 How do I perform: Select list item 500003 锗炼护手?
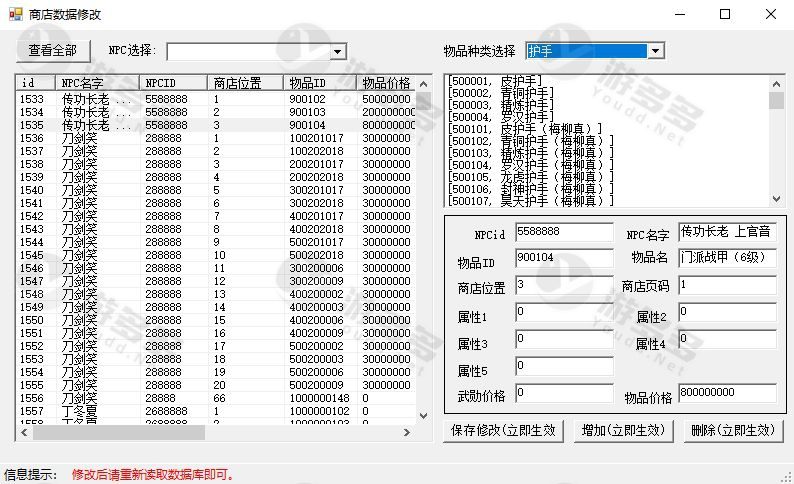click(x=500, y=104)
